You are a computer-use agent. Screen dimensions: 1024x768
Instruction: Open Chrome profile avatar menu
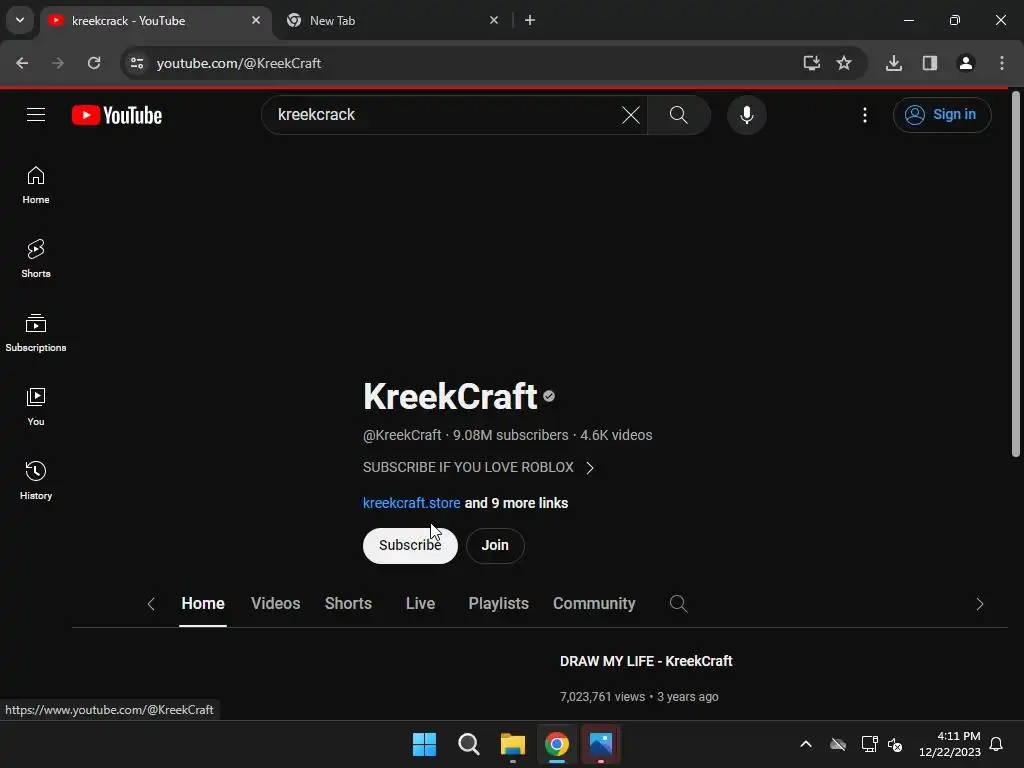click(966, 63)
